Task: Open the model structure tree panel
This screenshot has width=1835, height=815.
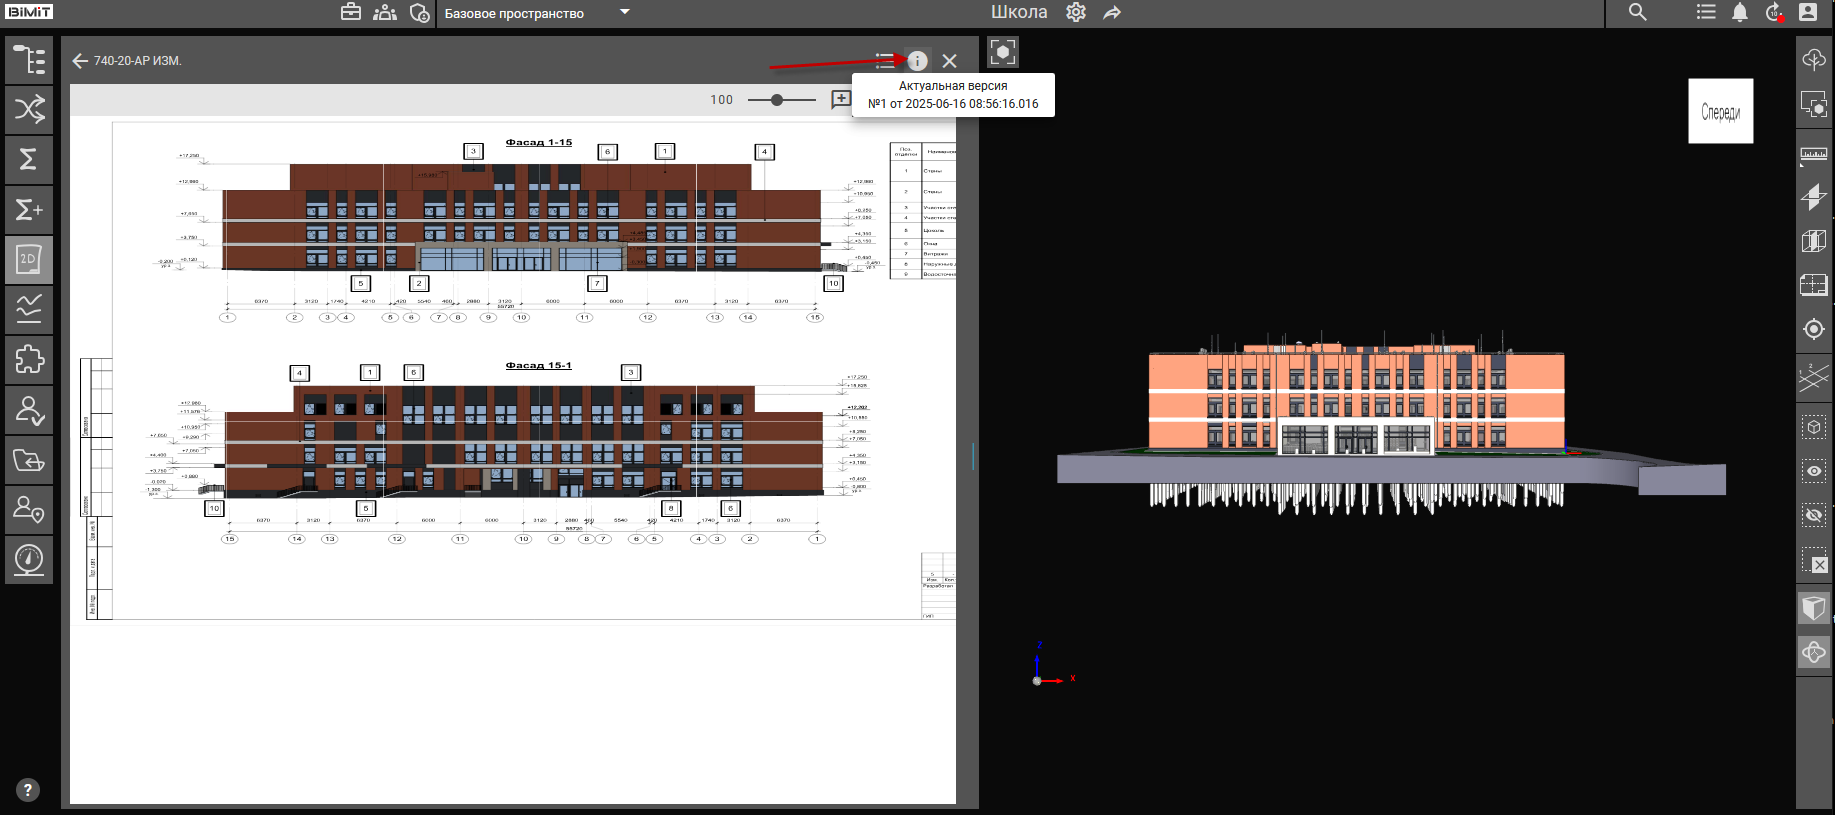Action: (29, 60)
